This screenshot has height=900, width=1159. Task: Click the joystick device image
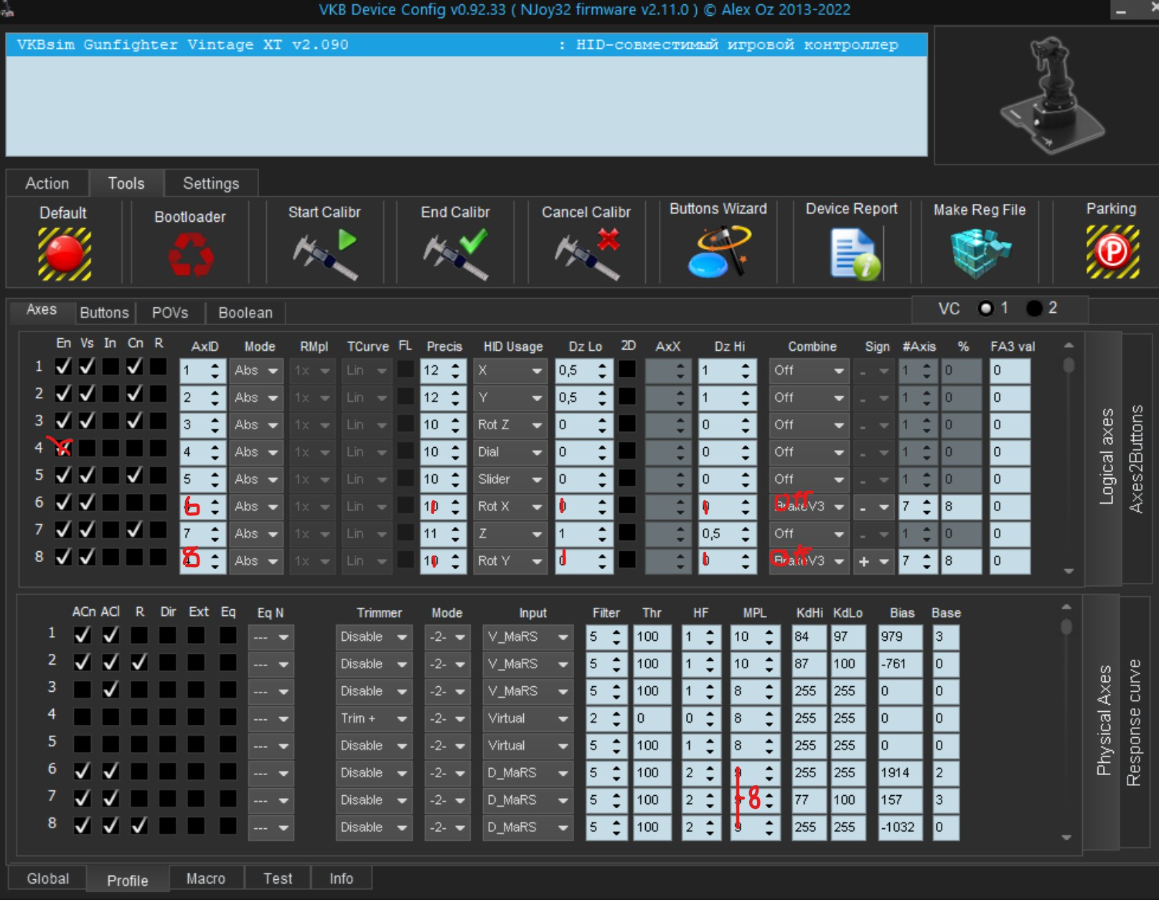coord(1051,95)
